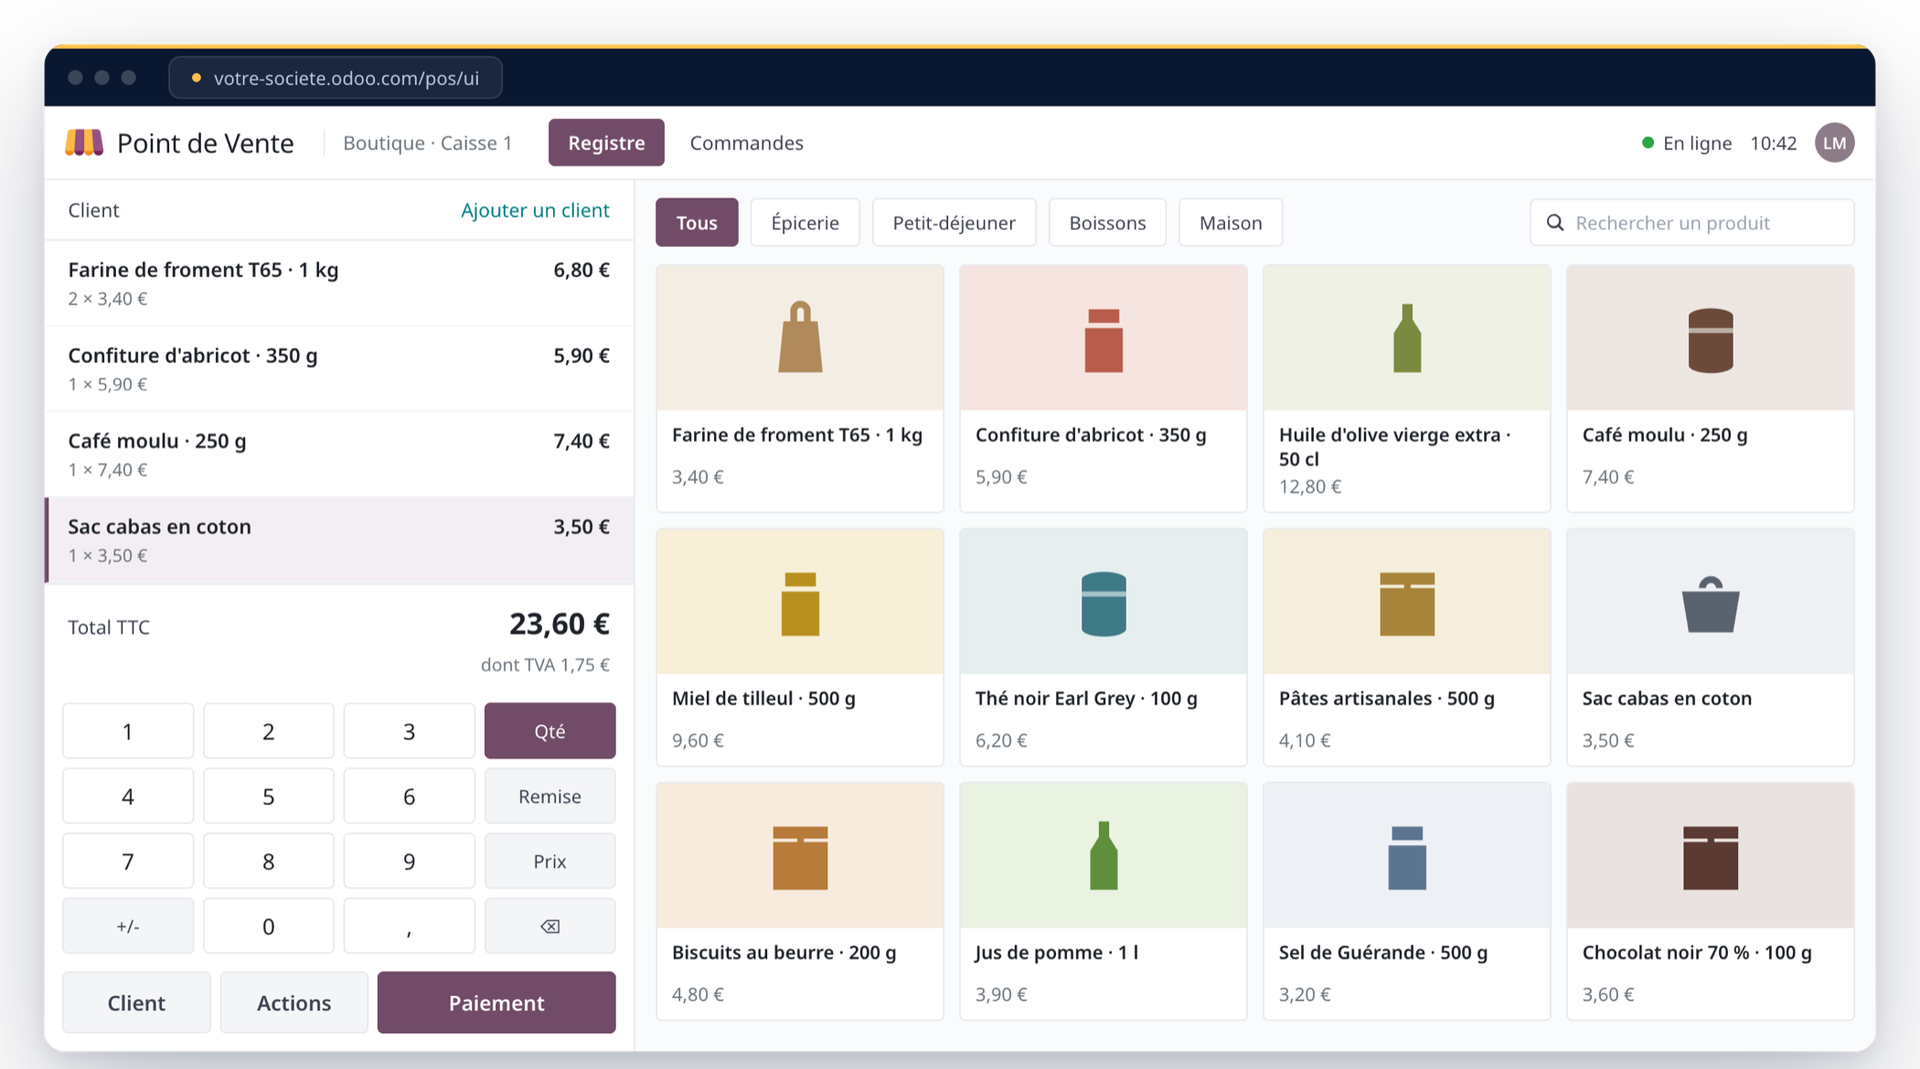Image resolution: width=1920 pixels, height=1069 pixels.
Task: Switch to the Registre tab
Action: click(606, 142)
